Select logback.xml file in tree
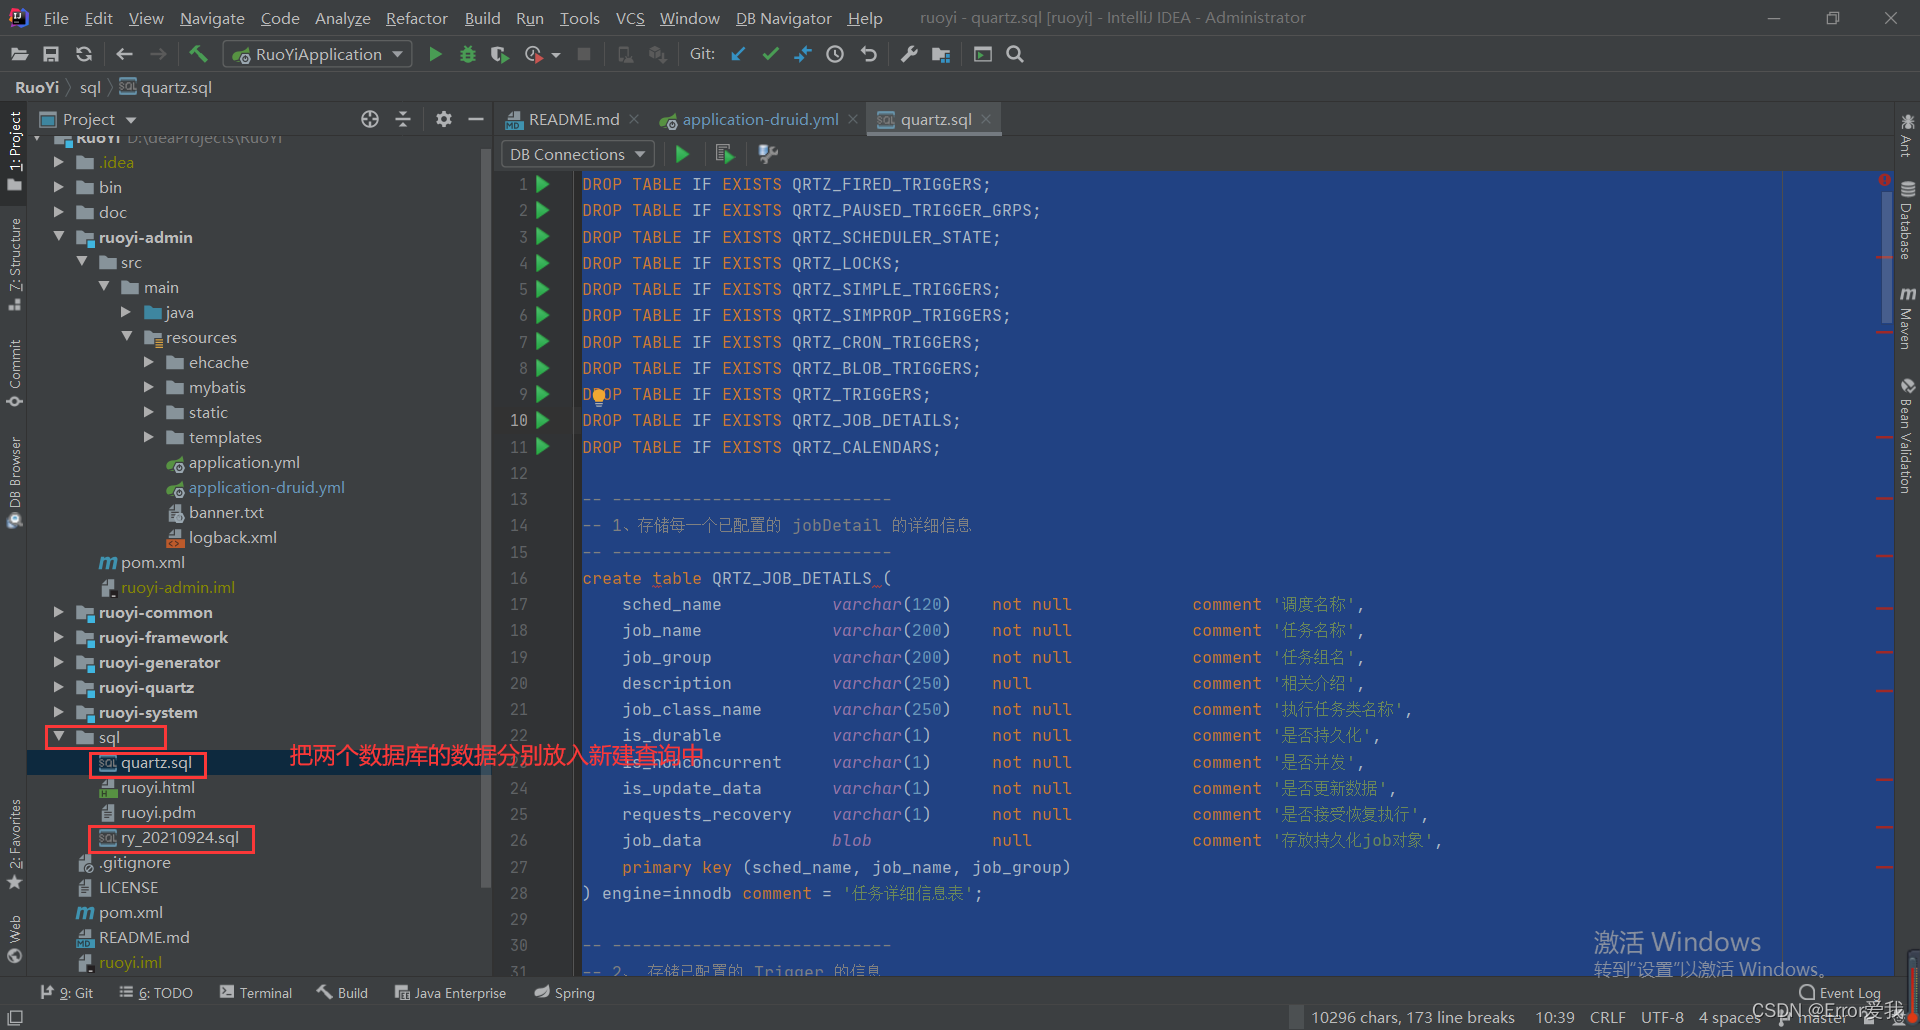Viewport: 1920px width, 1030px height. pos(232,537)
